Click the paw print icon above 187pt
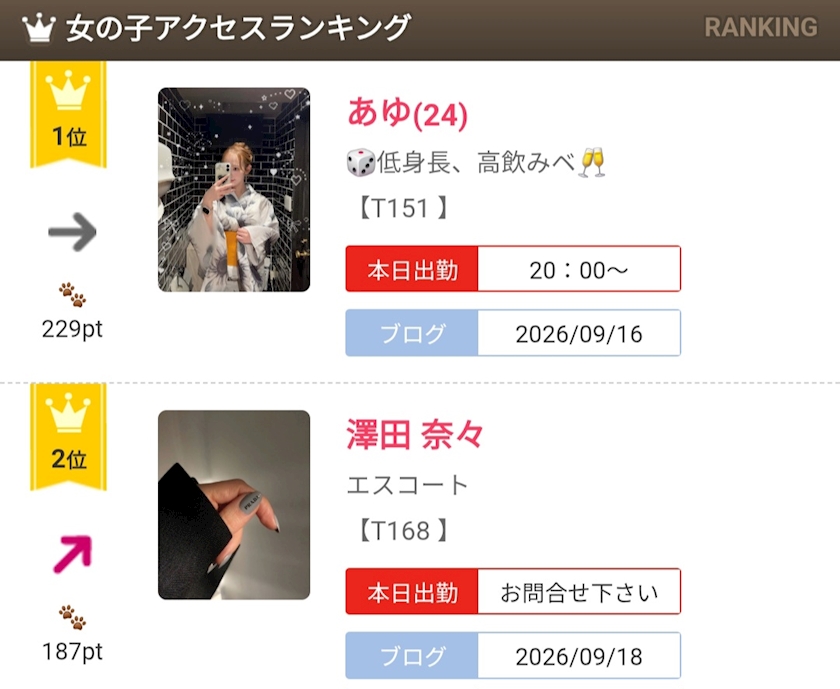The image size is (840, 689). tap(72, 617)
